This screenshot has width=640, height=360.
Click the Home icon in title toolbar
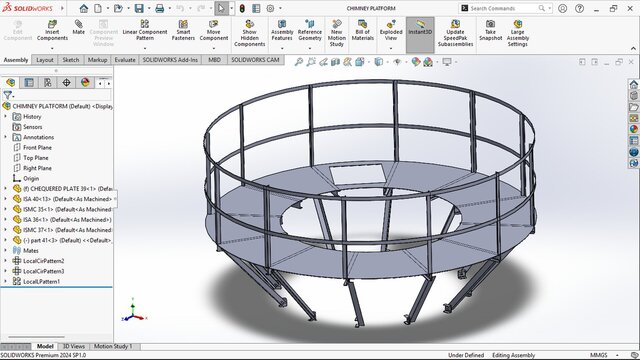coord(84,9)
